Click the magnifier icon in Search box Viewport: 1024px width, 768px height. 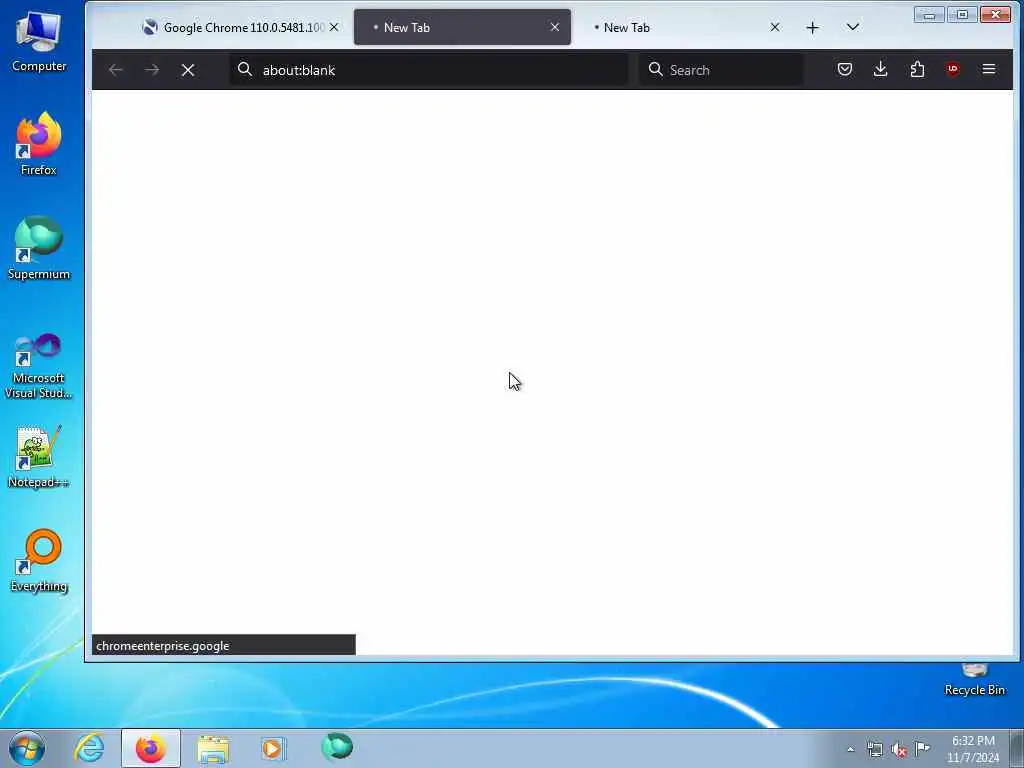(x=656, y=69)
